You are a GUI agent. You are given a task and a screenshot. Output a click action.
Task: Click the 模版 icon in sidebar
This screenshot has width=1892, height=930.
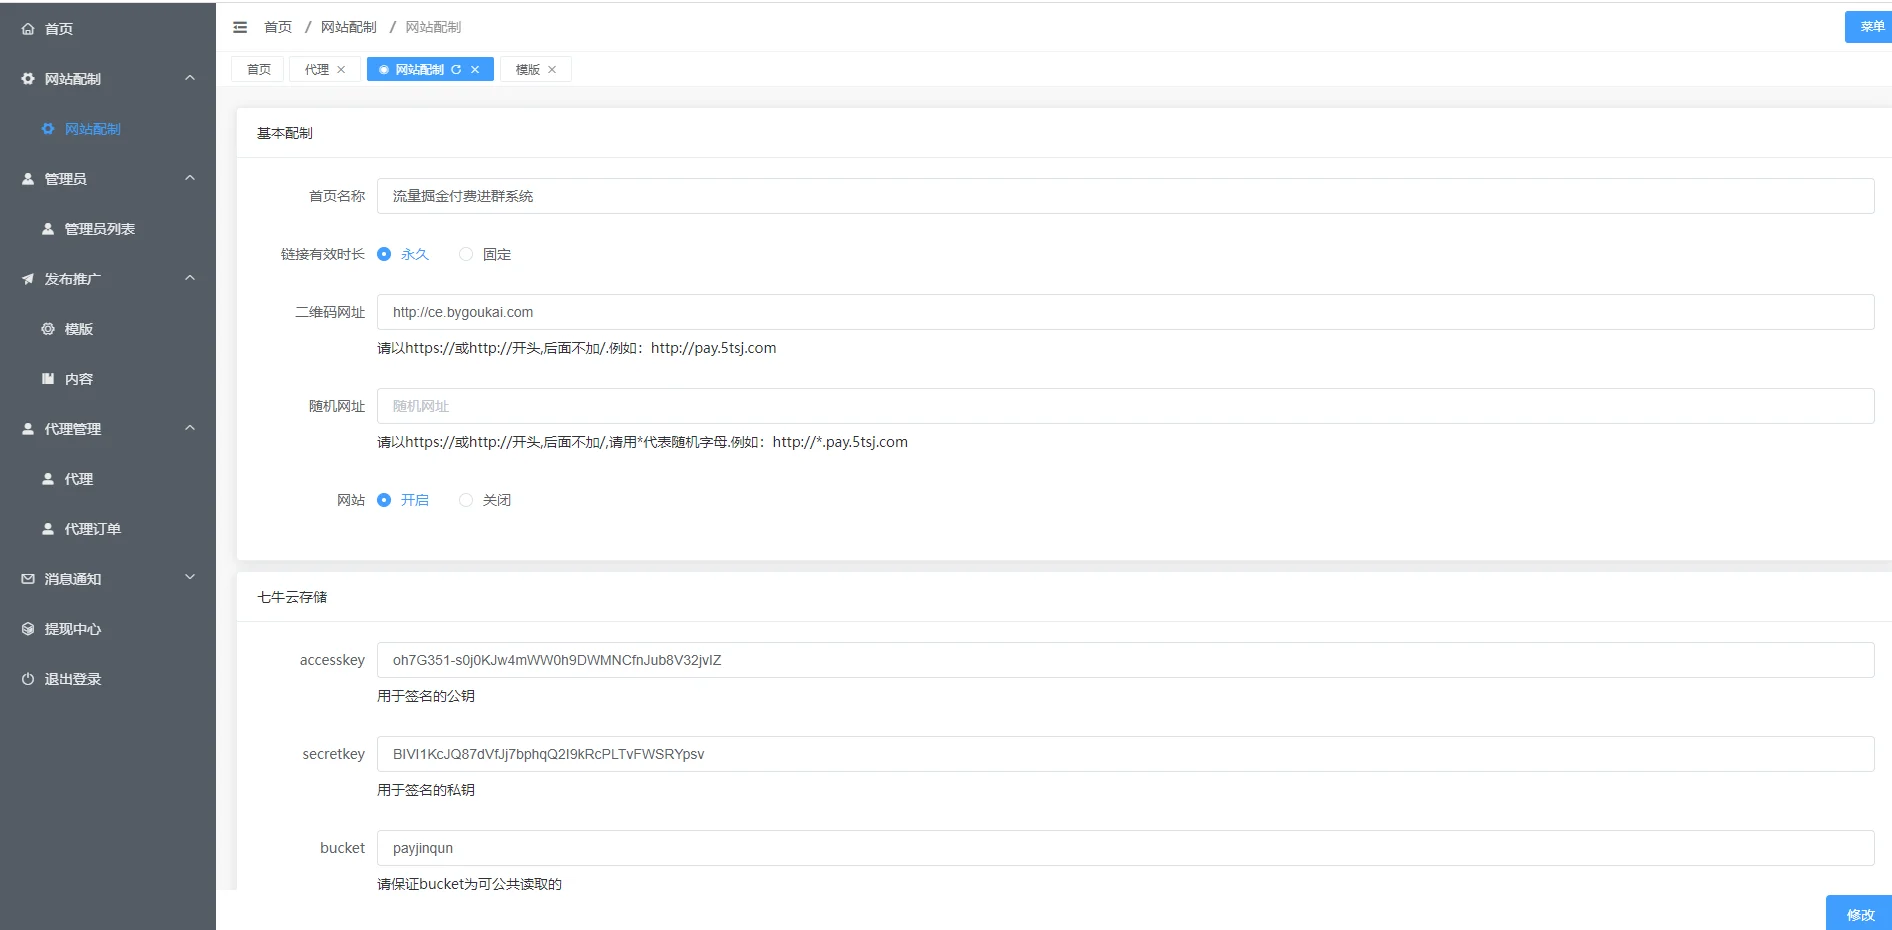tap(48, 329)
